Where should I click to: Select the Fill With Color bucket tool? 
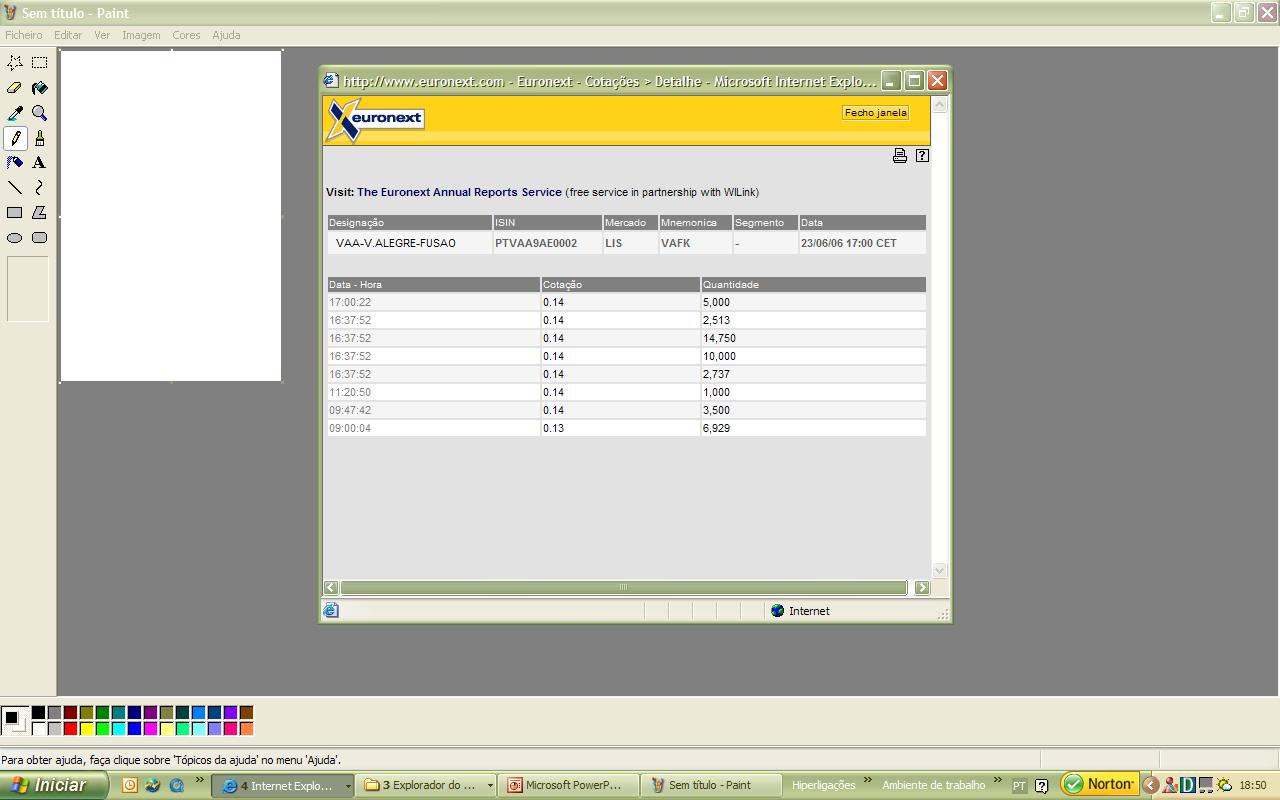point(39,88)
